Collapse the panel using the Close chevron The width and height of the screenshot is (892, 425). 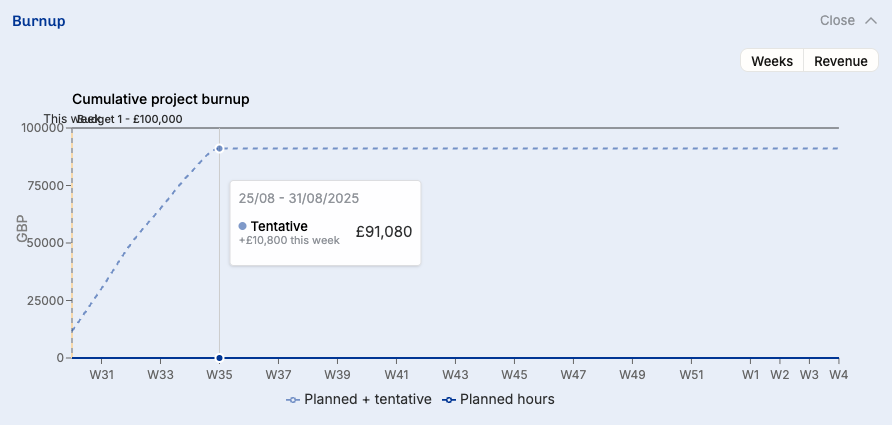click(869, 21)
